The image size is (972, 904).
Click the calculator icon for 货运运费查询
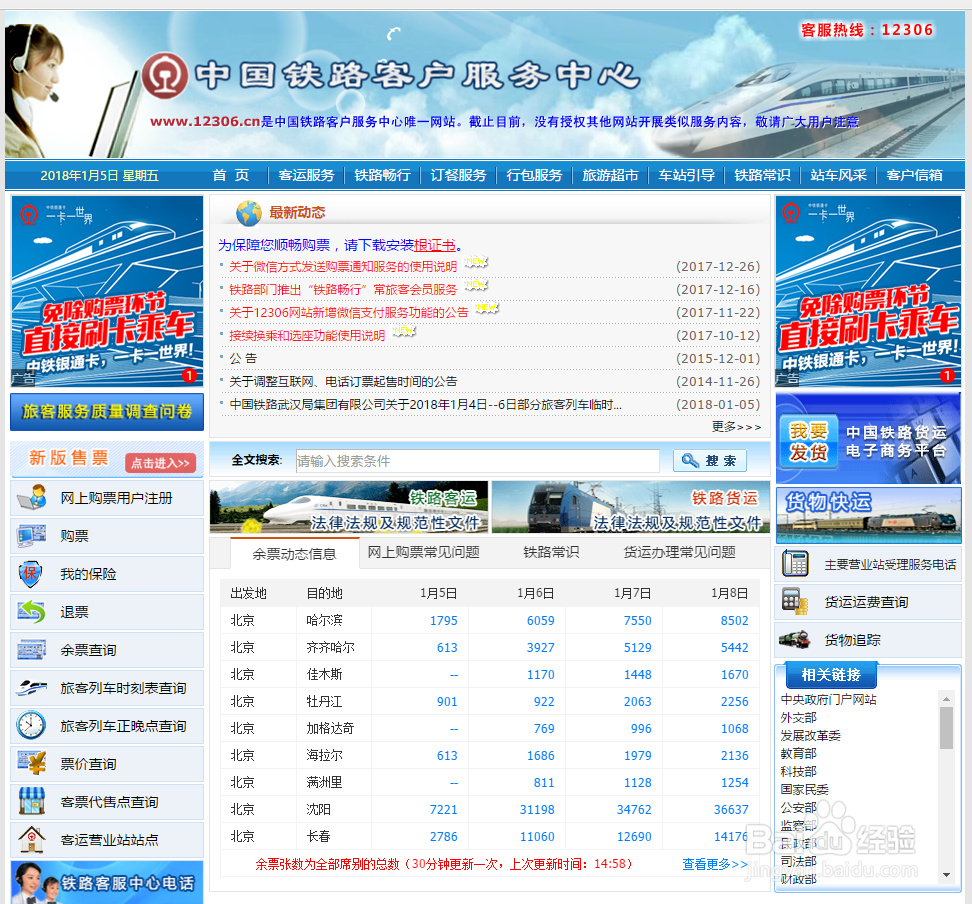[795, 601]
